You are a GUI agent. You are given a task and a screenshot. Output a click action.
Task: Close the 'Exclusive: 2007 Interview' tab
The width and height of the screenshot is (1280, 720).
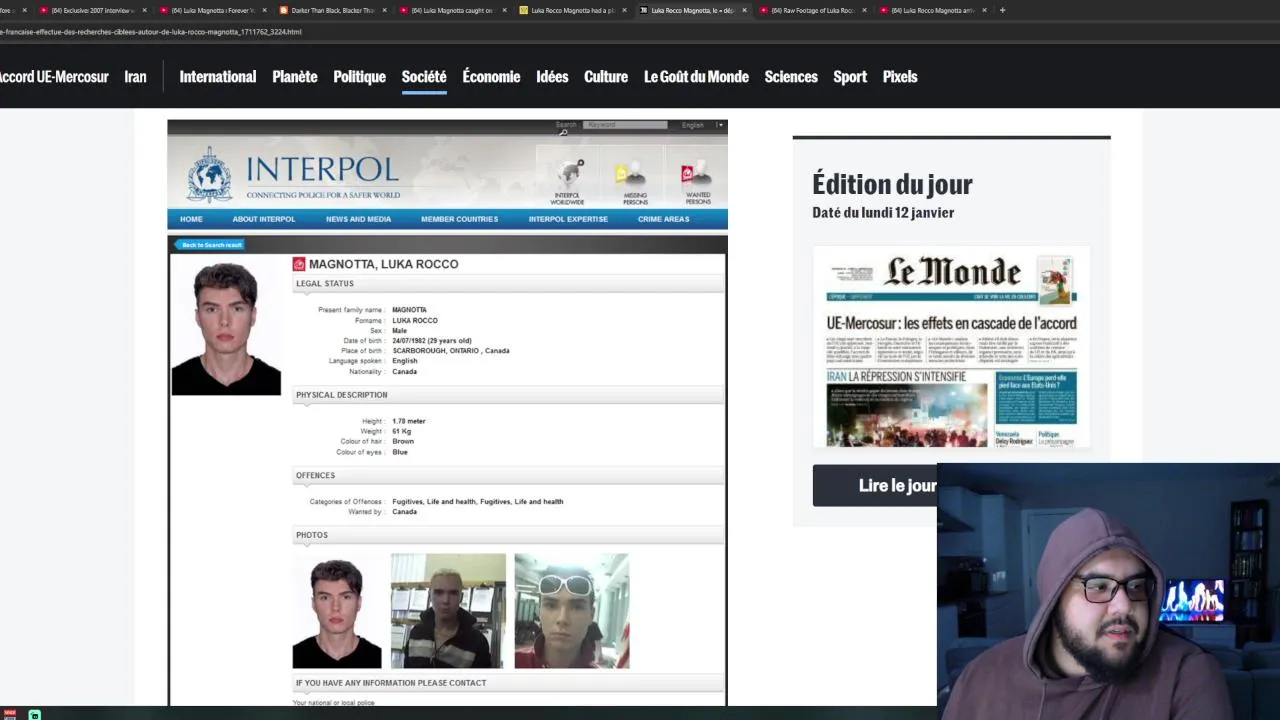(144, 10)
